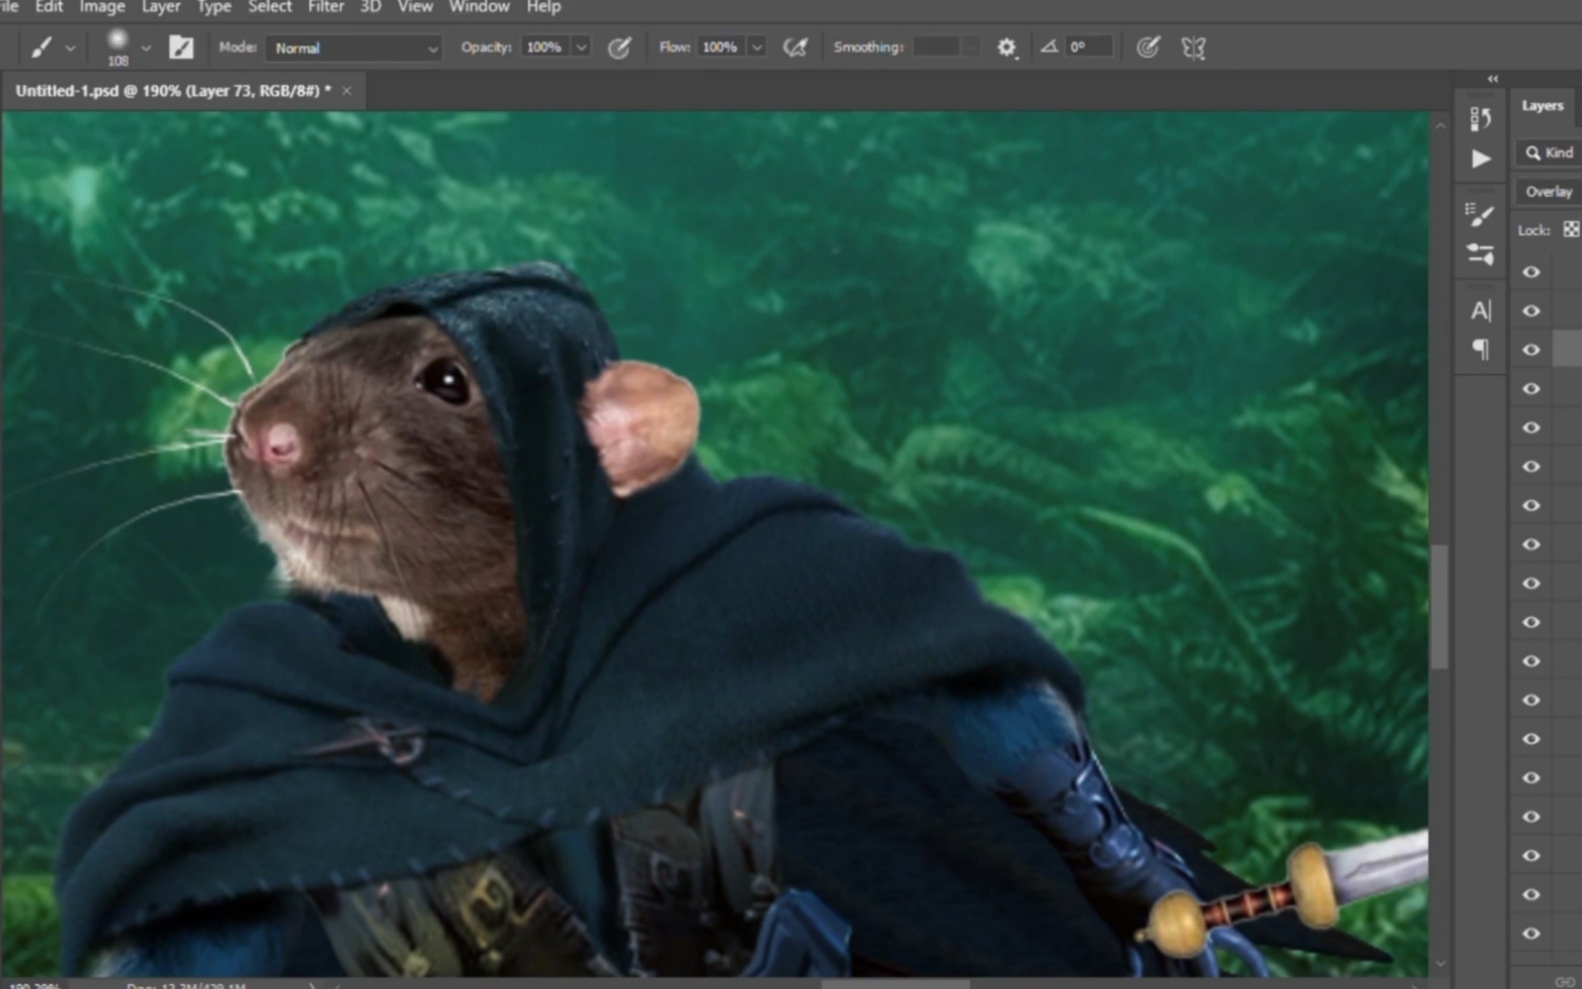
Task: Open the Paragraph panel icon
Action: click(1481, 349)
